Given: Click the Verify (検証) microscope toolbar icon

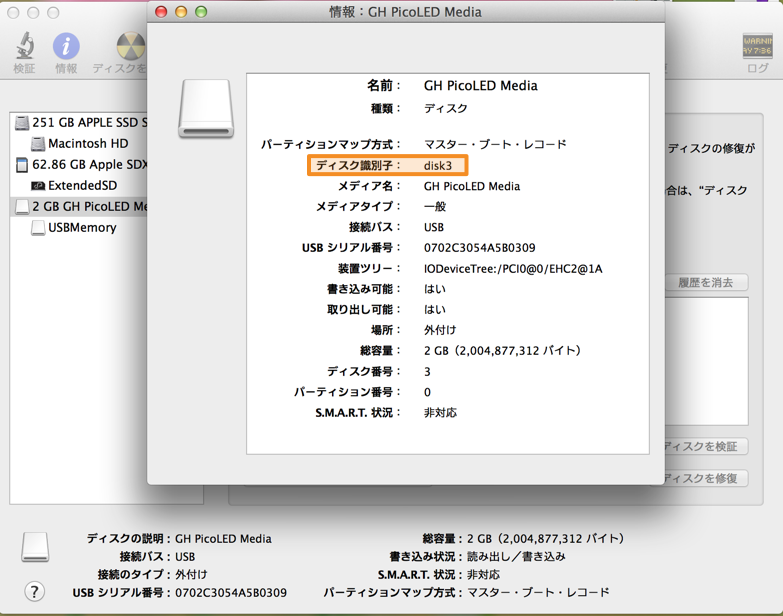Looking at the screenshot, I should [x=24, y=46].
